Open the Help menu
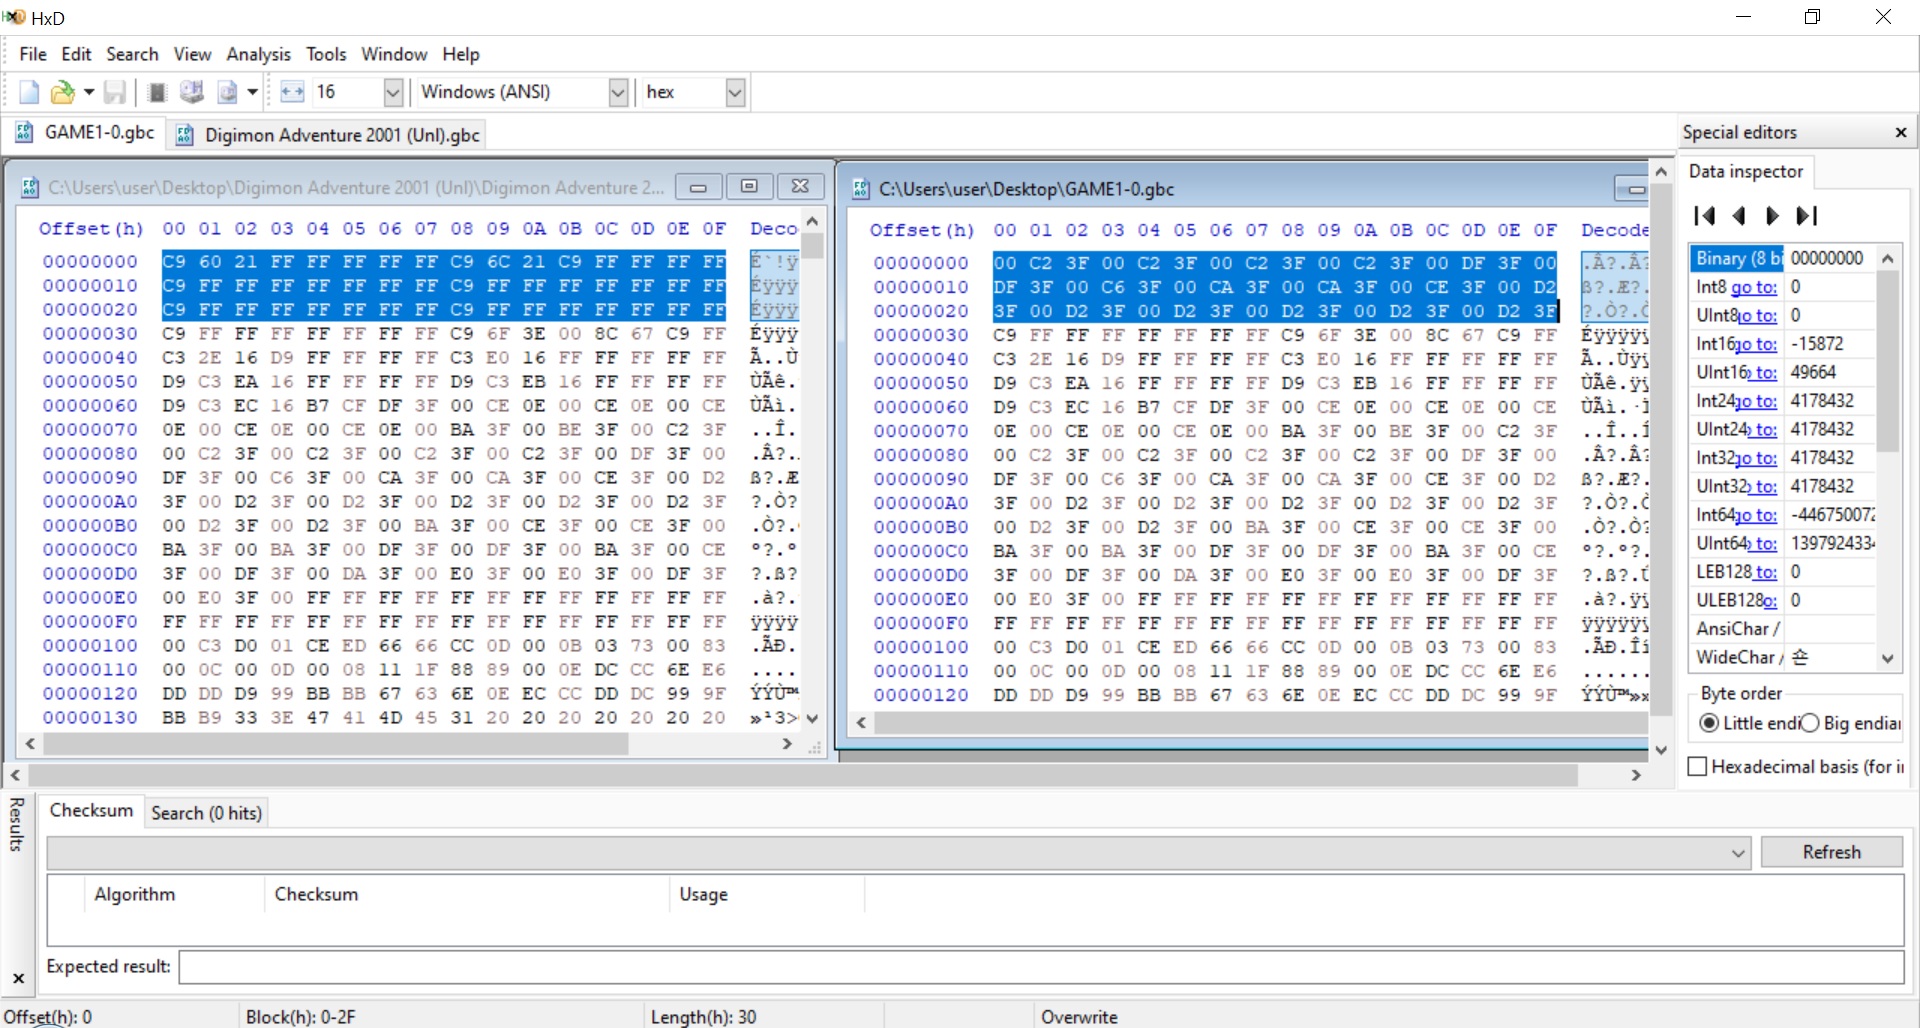The image size is (1920, 1028). [461, 54]
